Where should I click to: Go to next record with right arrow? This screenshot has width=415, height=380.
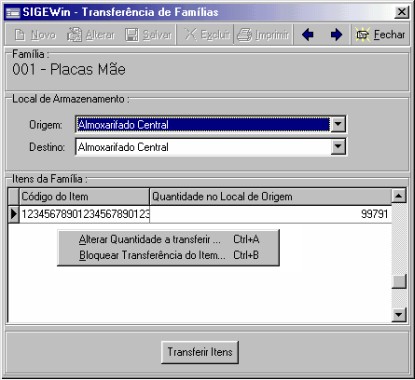point(336,34)
